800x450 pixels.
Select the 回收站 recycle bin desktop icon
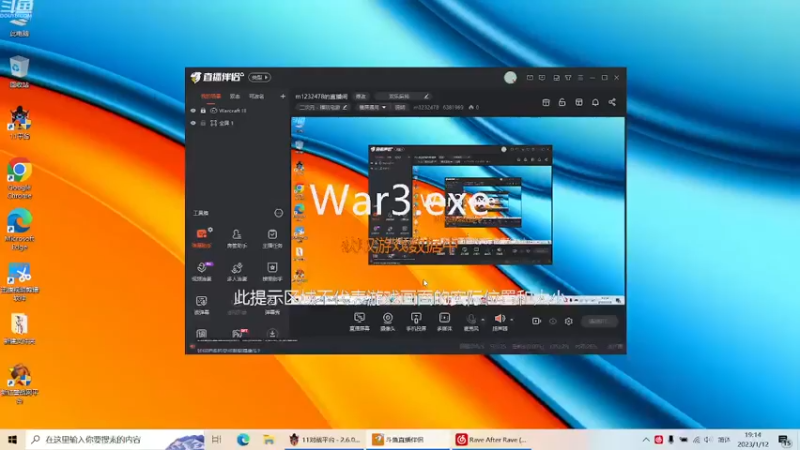click(19, 72)
